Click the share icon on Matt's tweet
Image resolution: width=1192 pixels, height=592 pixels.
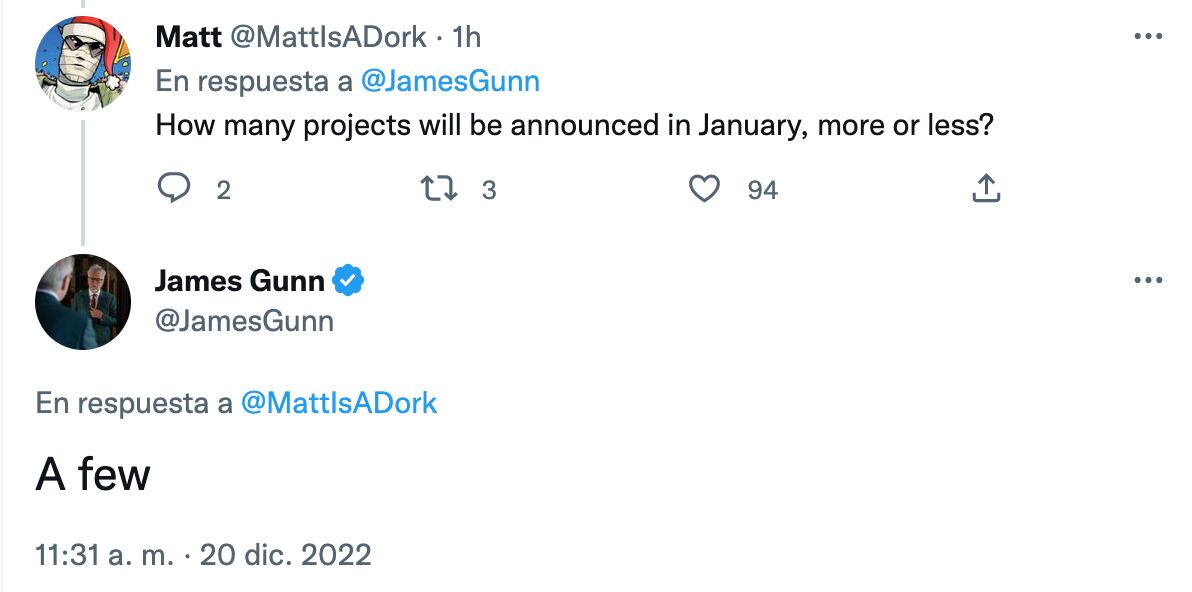(986, 188)
